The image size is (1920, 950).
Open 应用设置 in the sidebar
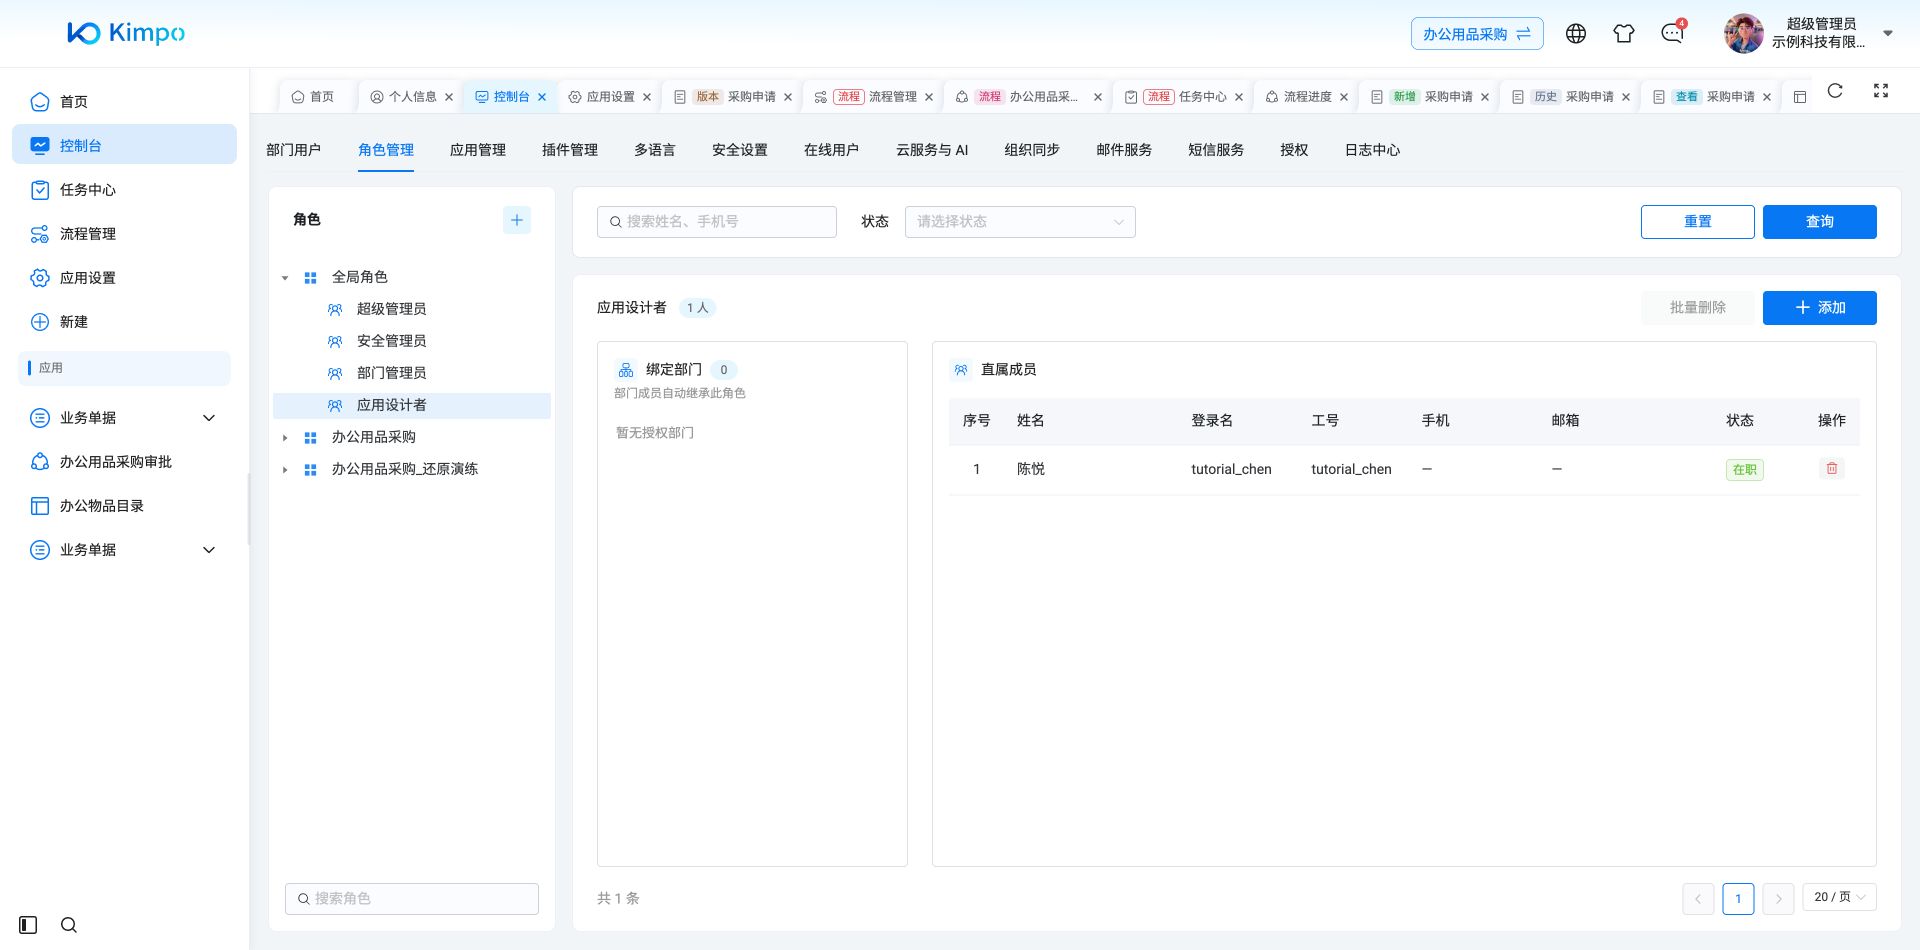124,278
